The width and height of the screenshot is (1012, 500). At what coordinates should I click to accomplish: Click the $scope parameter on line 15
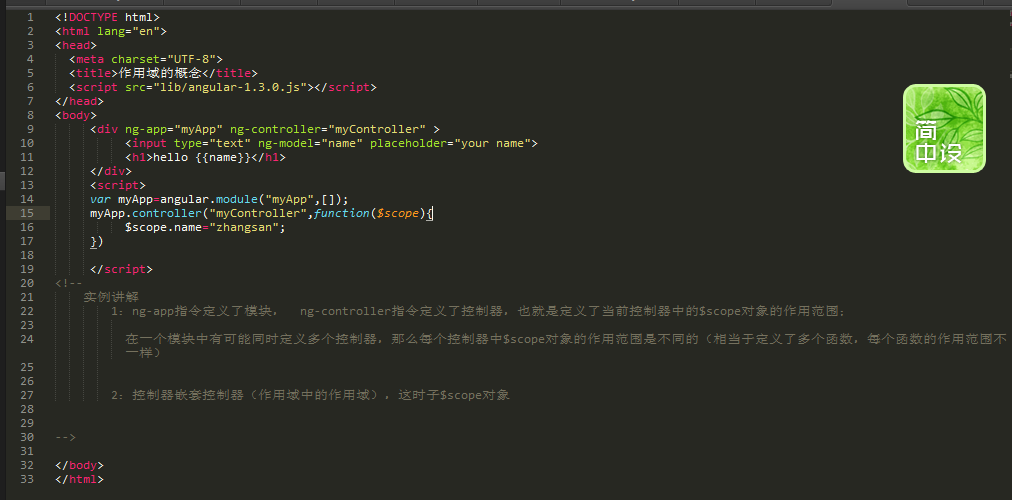click(x=398, y=213)
